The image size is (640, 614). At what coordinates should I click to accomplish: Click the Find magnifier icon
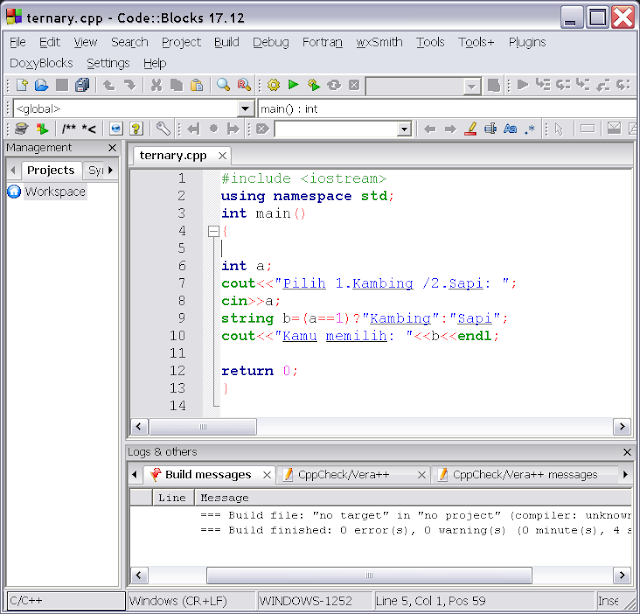[223, 85]
